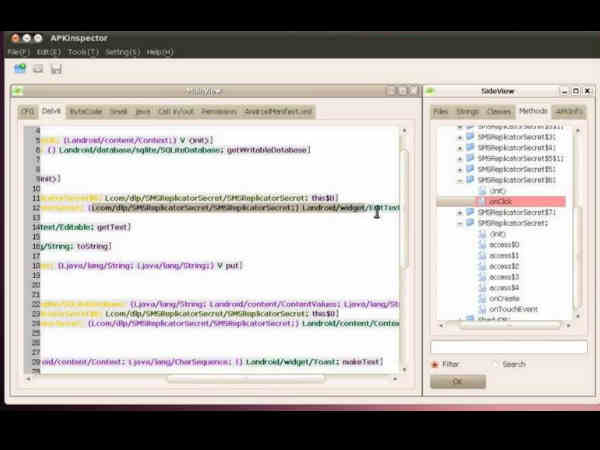Click the code view scroll-right arrow
This screenshot has width=600, height=450.
tap(395, 379)
